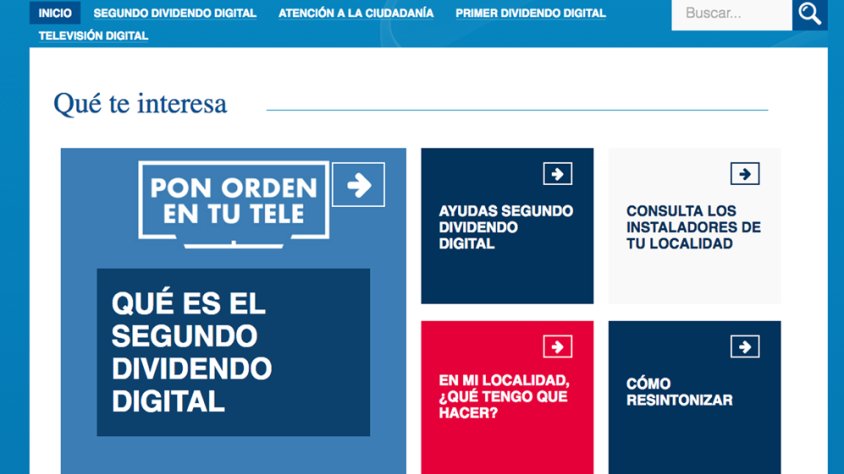
Task: Click arrow icon on Cómo Resintonizar tile
Action: (745, 347)
